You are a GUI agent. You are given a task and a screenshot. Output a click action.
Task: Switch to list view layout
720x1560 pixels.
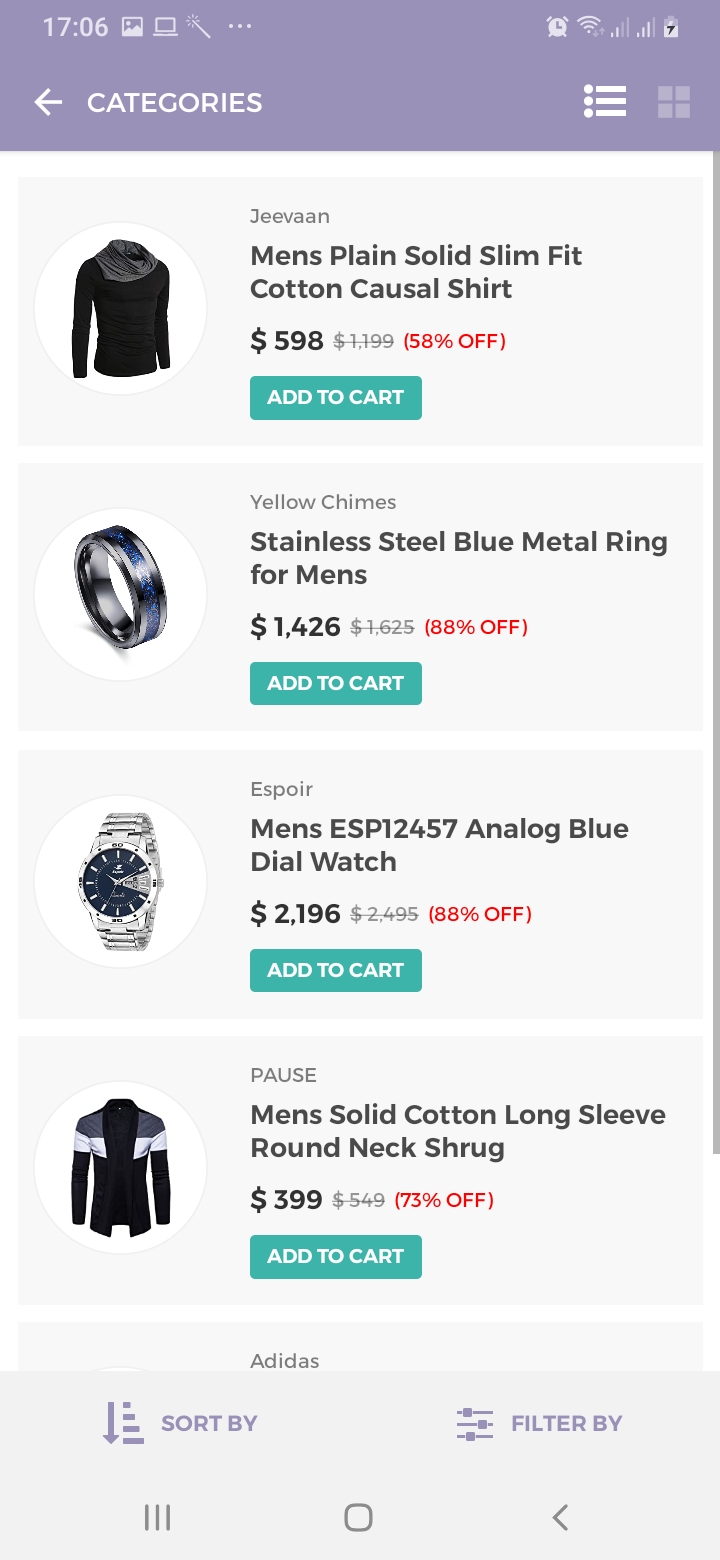point(605,102)
